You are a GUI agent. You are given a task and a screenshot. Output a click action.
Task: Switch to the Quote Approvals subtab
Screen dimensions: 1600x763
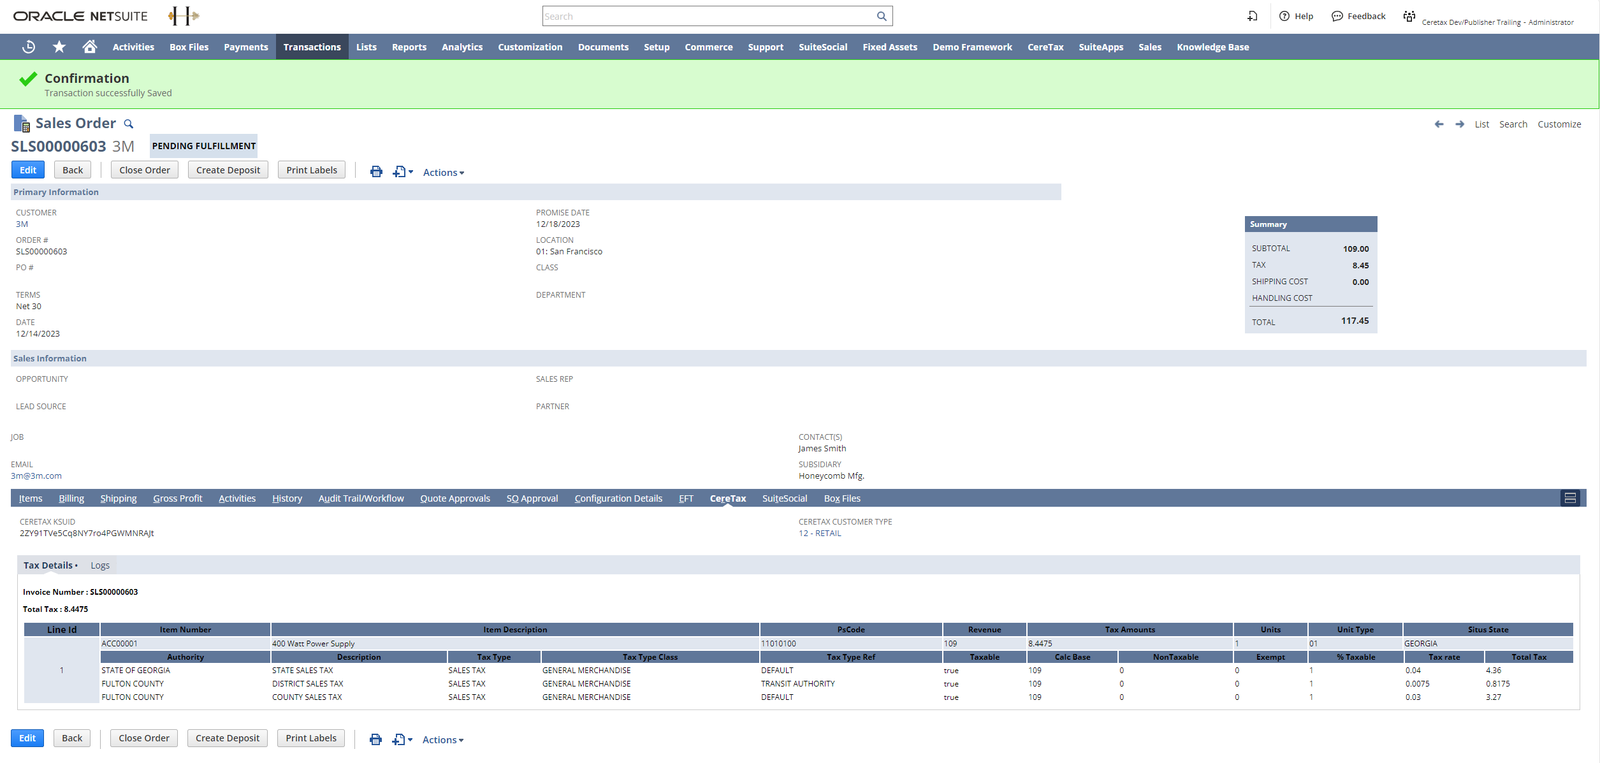(x=455, y=498)
